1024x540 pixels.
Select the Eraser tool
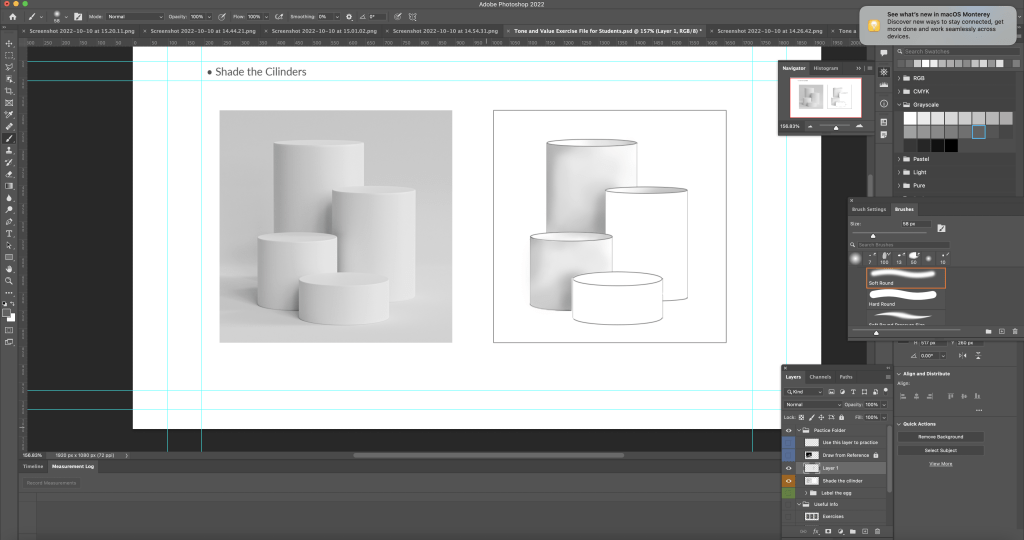pyautogui.click(x=9, y=174)
